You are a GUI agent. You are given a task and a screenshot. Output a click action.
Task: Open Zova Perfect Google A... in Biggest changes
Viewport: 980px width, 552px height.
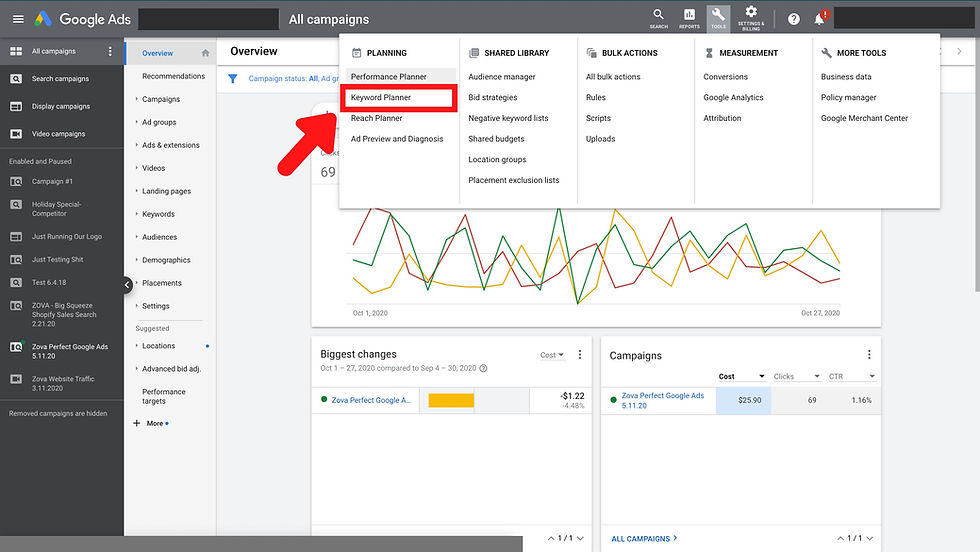point(371,400)
